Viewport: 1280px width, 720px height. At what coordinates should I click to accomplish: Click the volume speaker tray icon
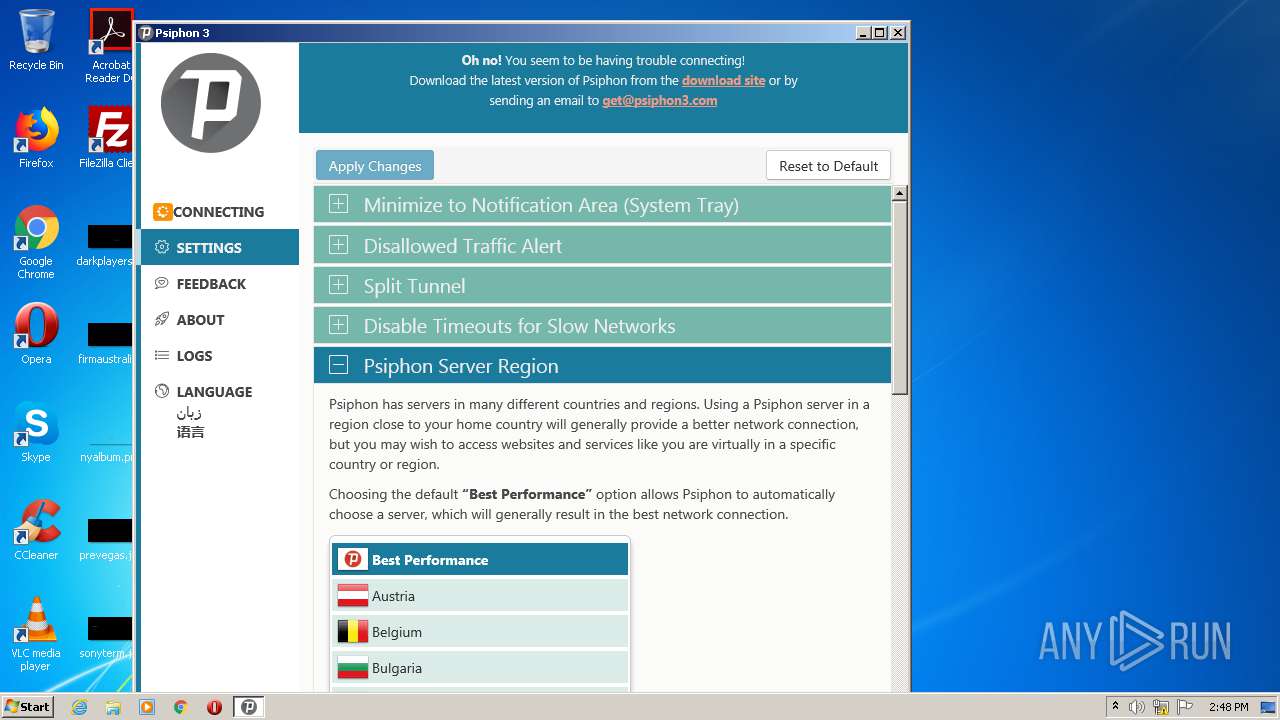coord(1137,707)
